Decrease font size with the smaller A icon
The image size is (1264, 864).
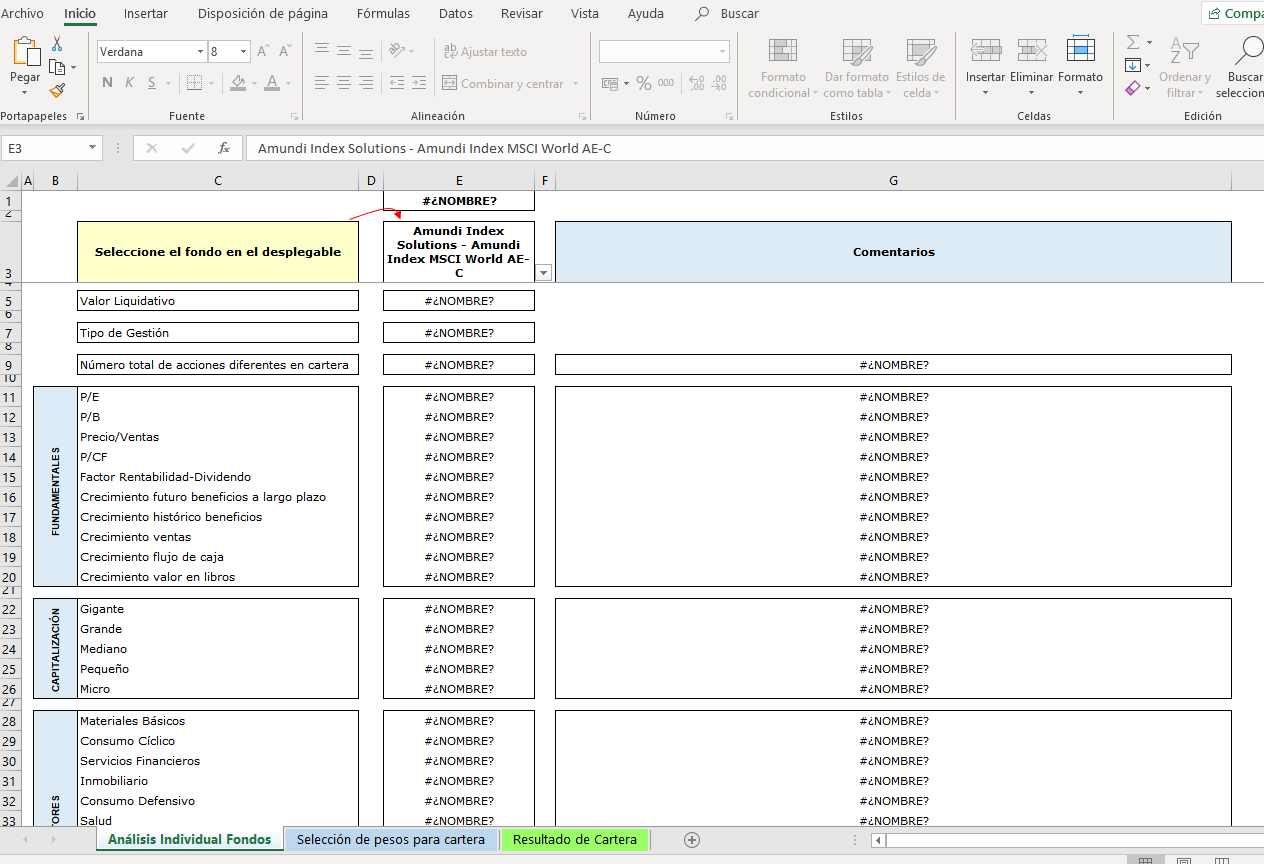[285, 51]
